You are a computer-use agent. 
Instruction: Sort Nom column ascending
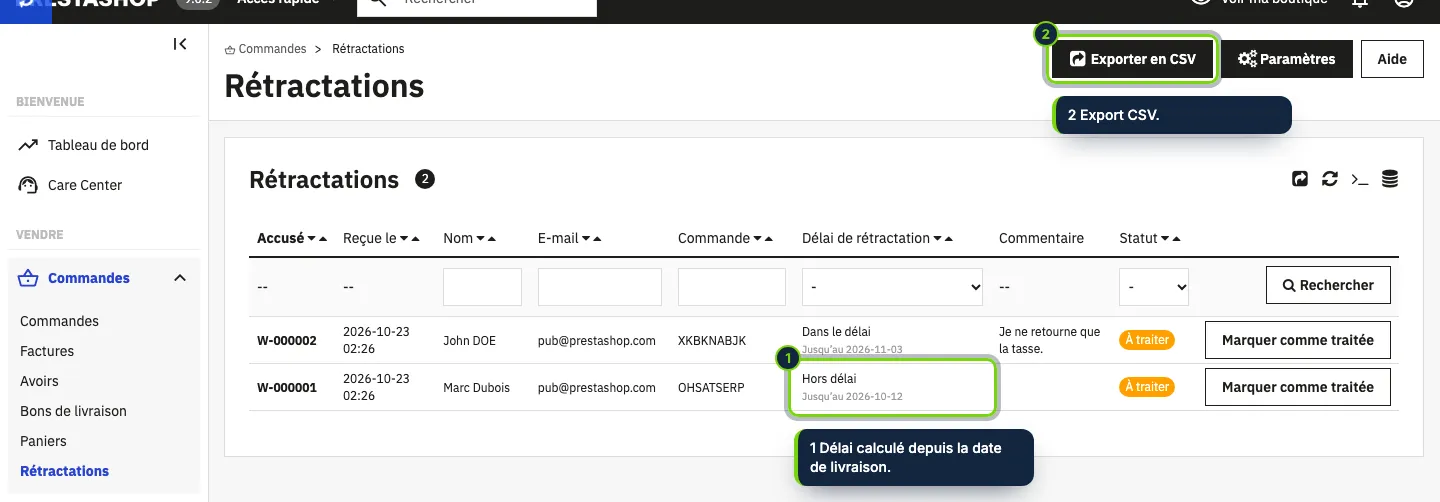click(x=492, y=239)
